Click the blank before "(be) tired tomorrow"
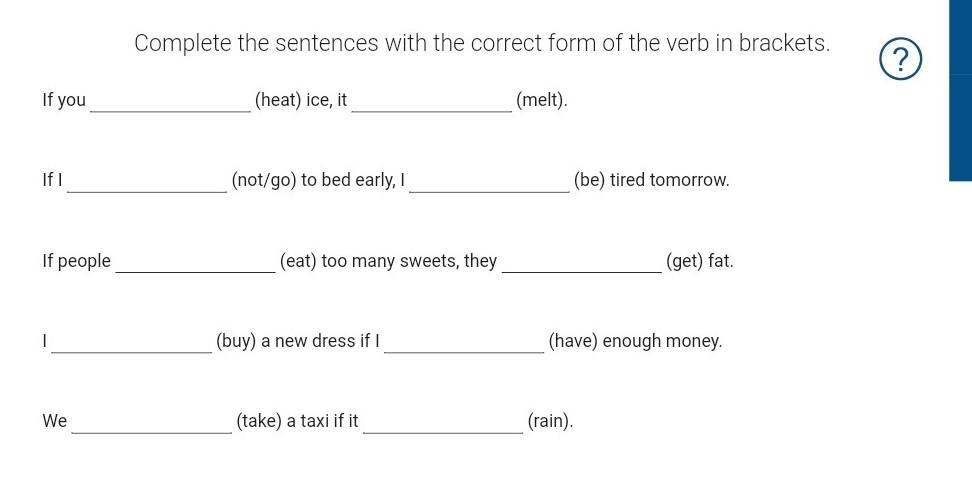 [x=489, y=180]
